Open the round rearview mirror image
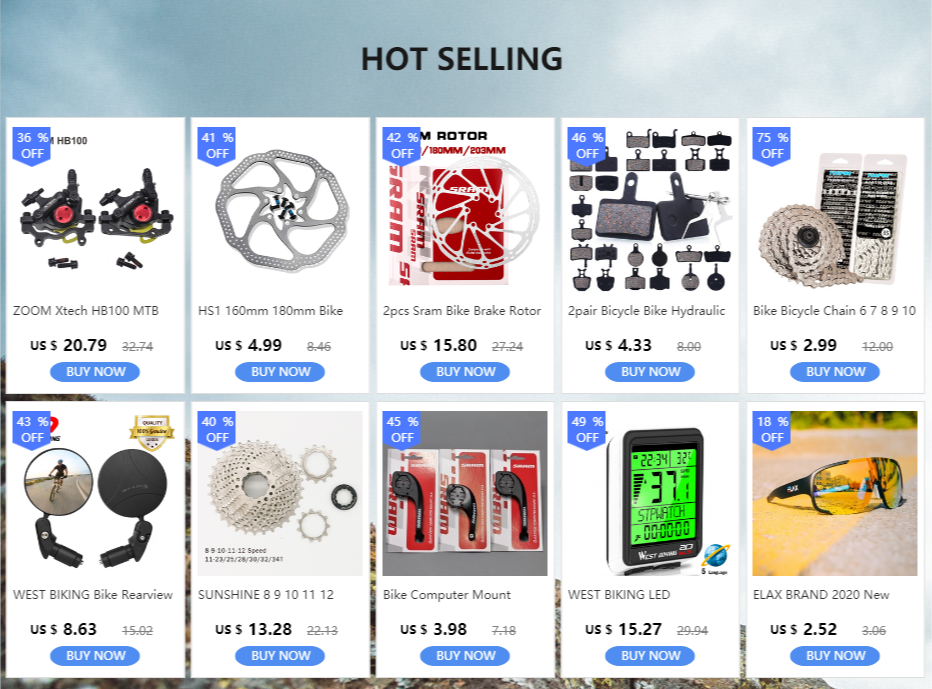Image resolution: width=932 pixels, height=689 pixels. [x=95, y=493]
